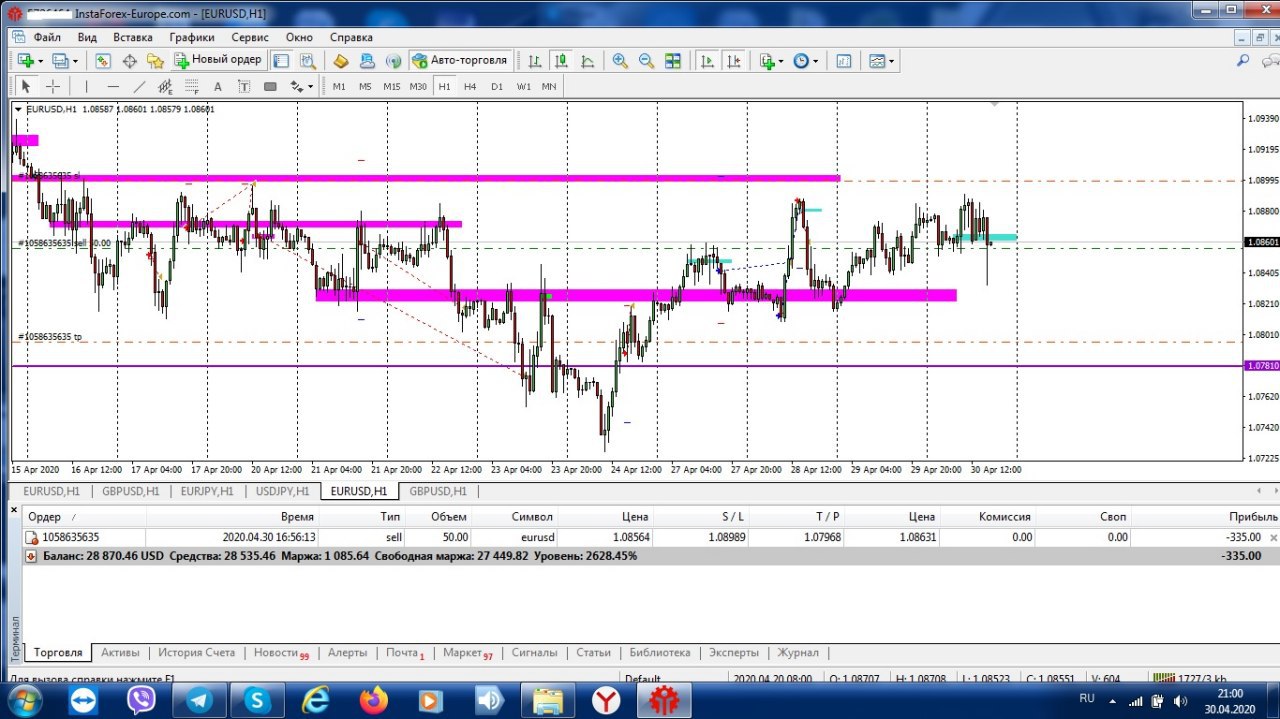Toggle the Авто-торговля button

(460, 60)
